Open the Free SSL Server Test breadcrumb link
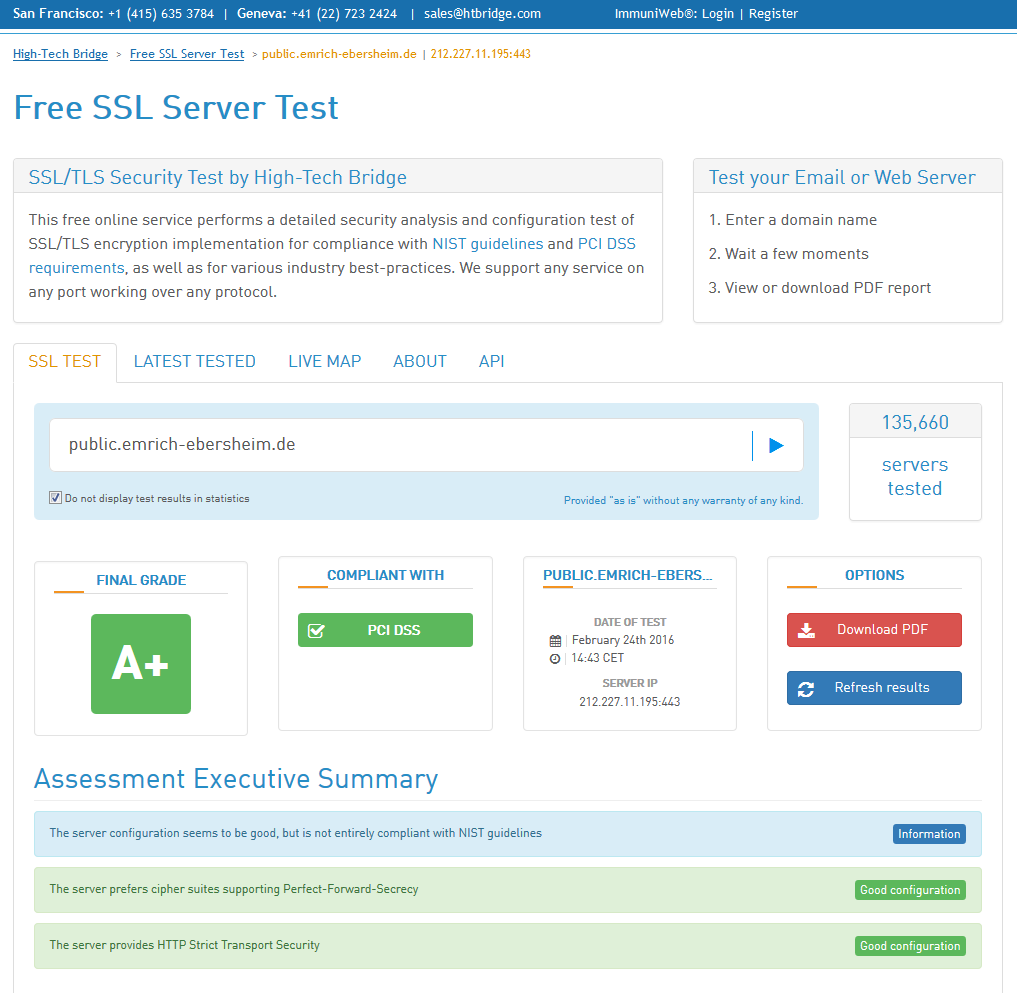The width and height of the screenshot is (1017, 993). (187, 54)
